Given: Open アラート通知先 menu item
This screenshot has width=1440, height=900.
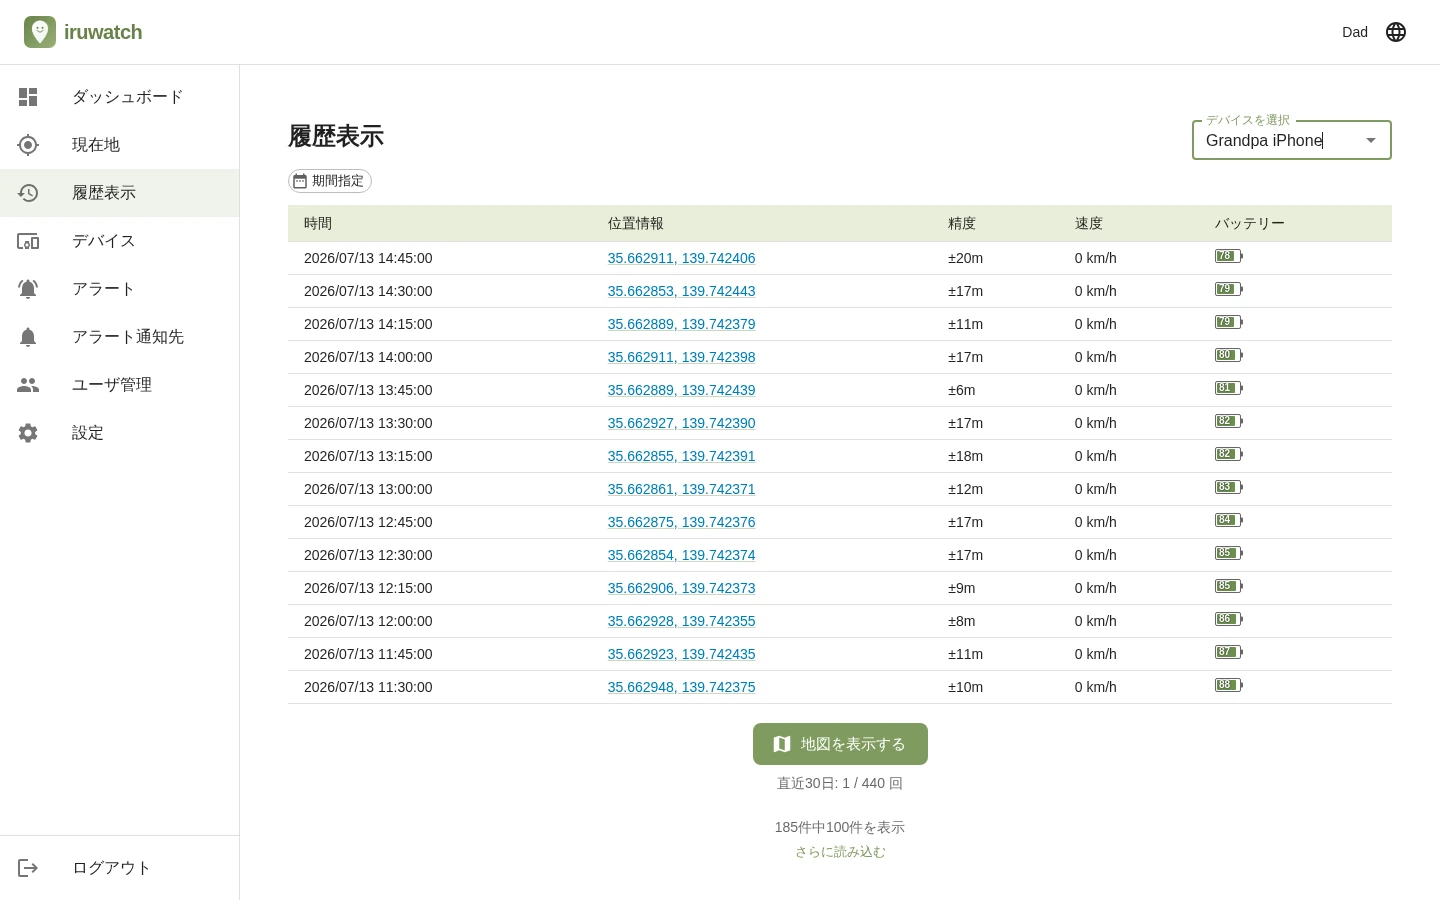Looking at the screenshot, I should click(120, 337).
